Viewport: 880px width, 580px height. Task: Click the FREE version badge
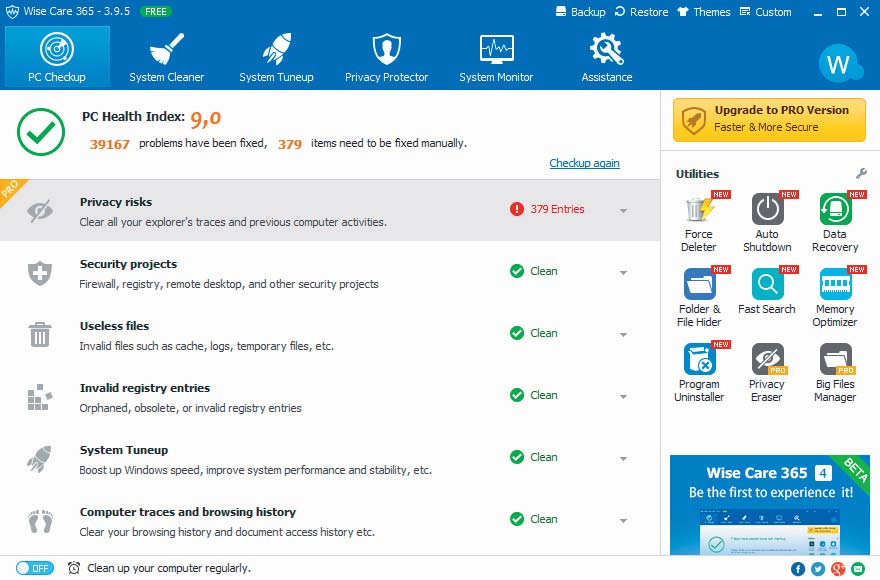pyautogui.click(x=155, y=11)
